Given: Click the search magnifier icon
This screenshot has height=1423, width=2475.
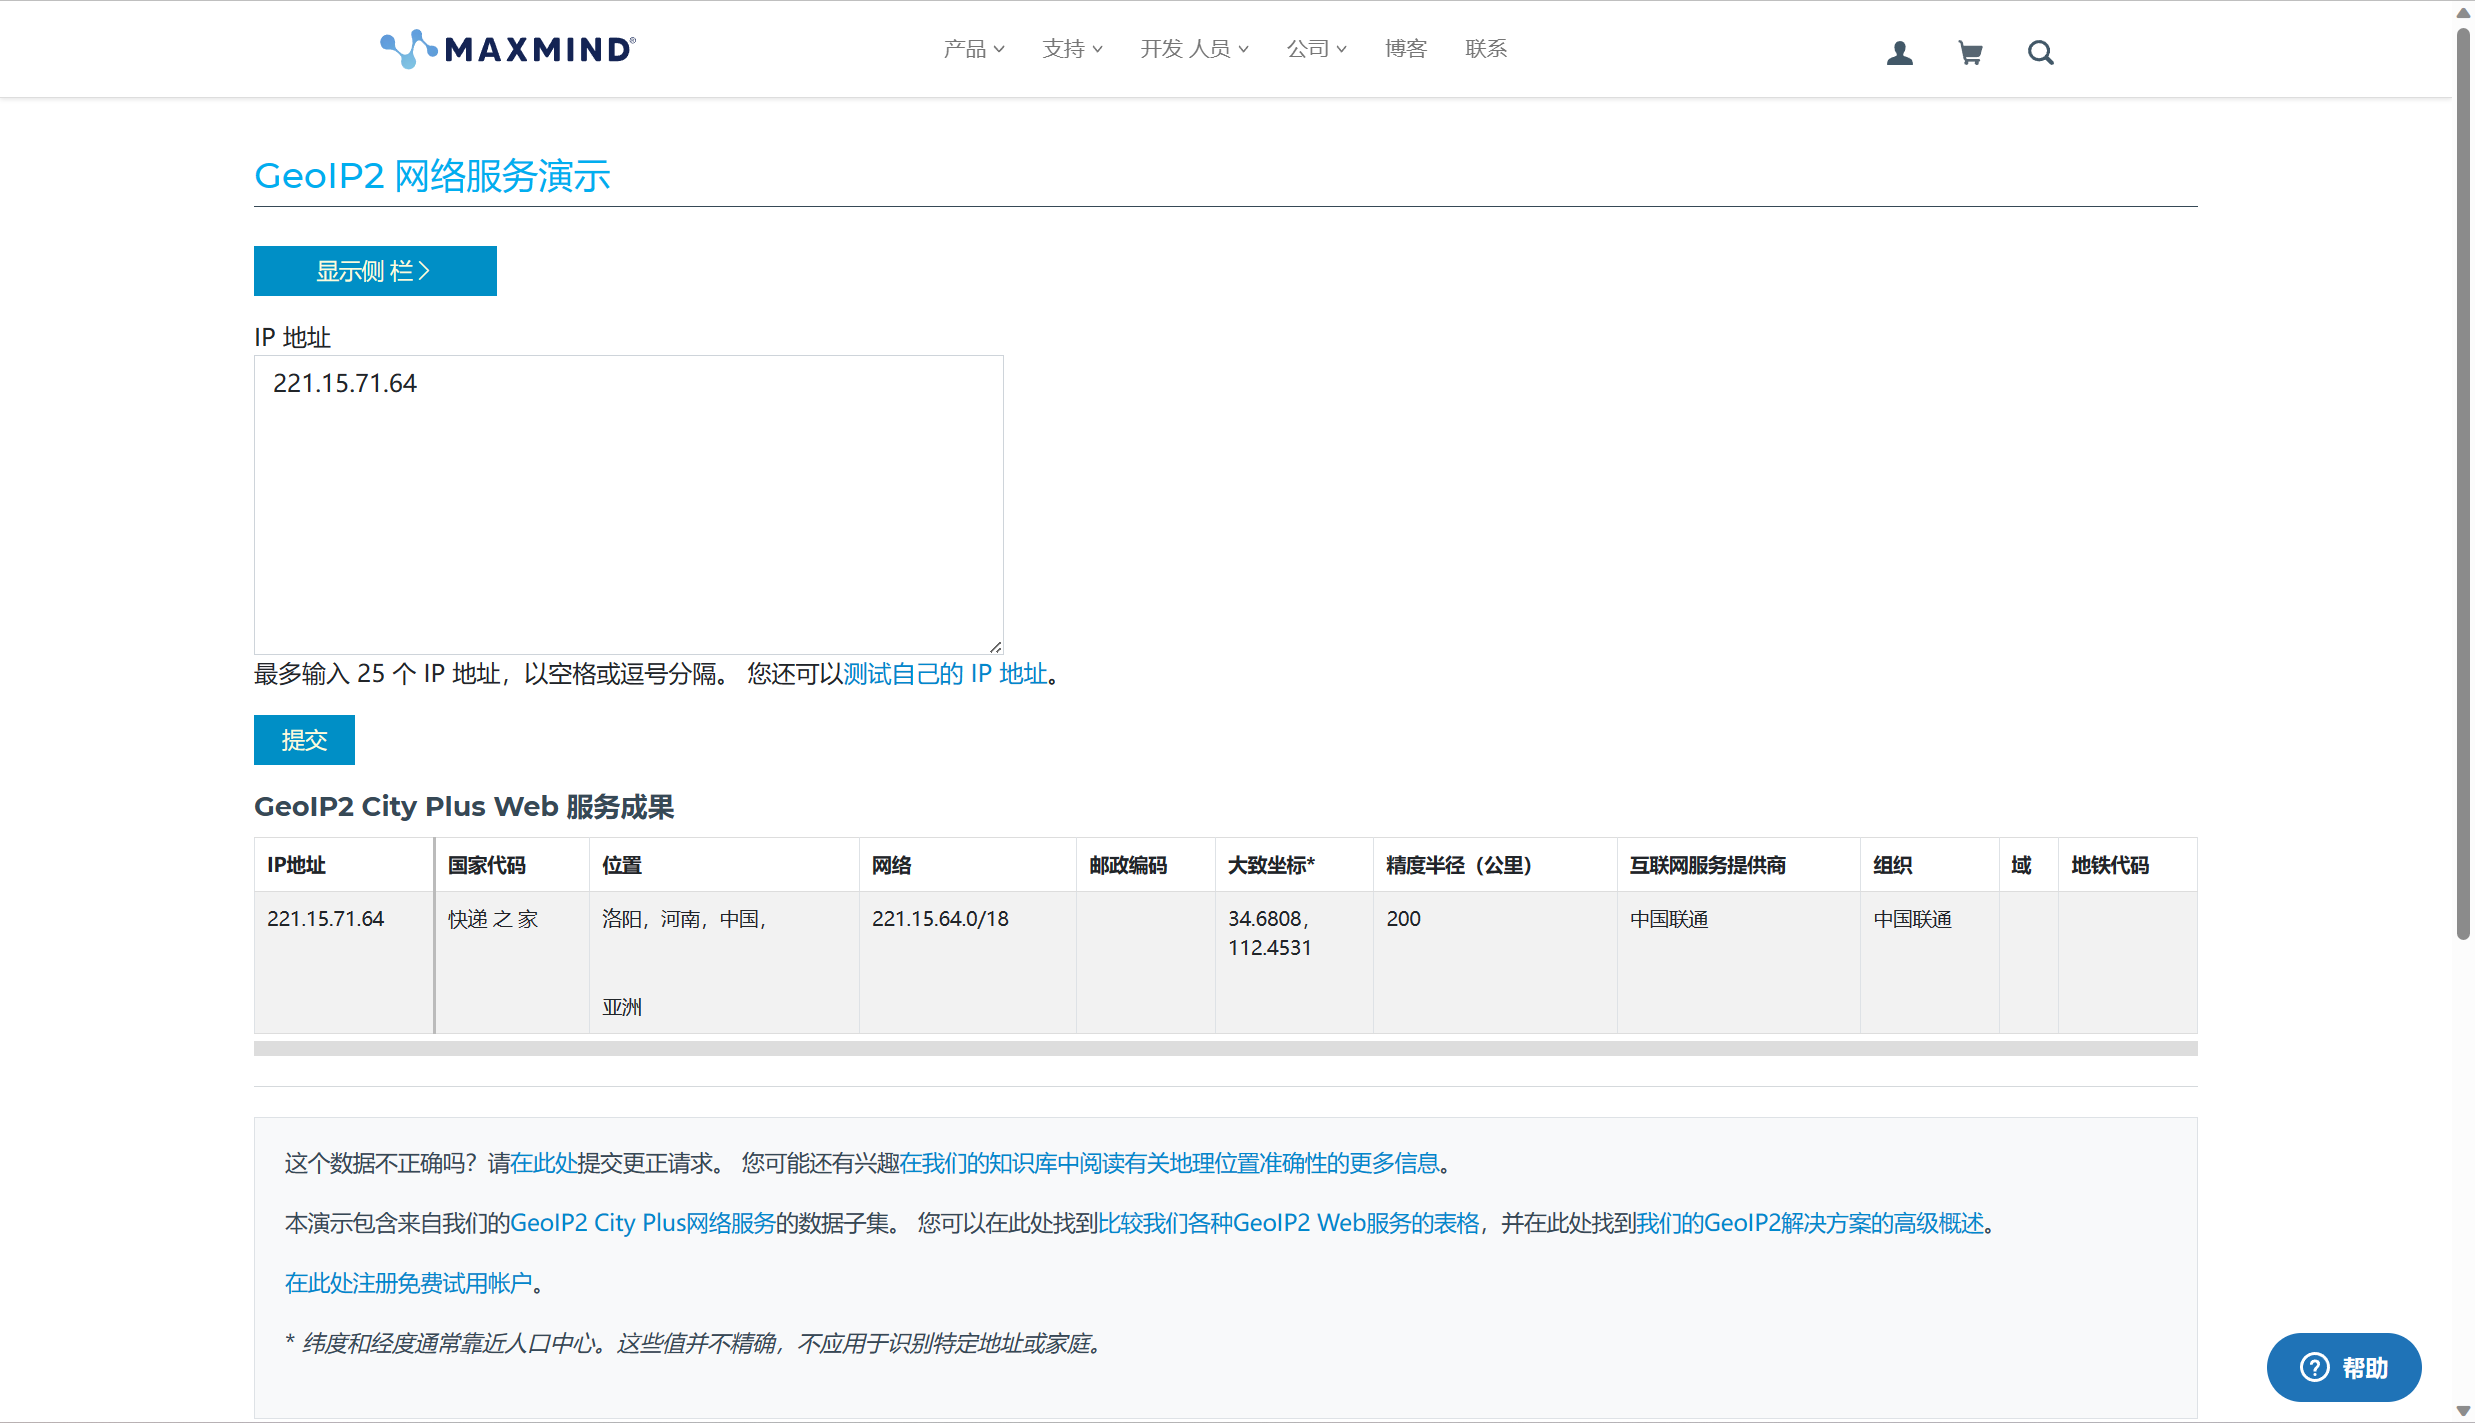Looking at the screenshot, I should [2041, 52].
